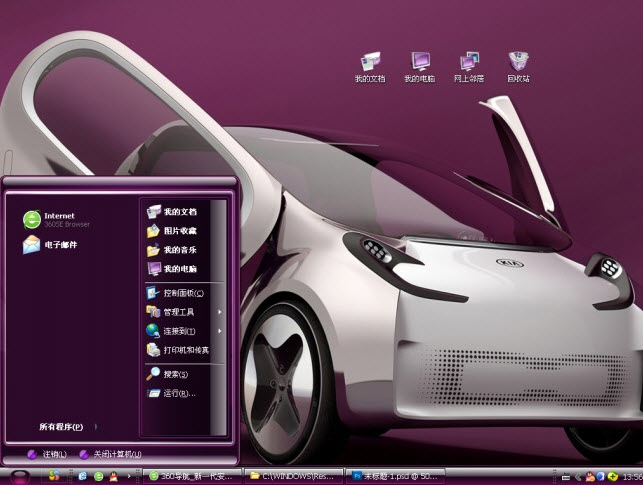The width and height of the screenshot is (643, 485).
Task: Expand 所有程序 program list
Action: coord(62,427)
